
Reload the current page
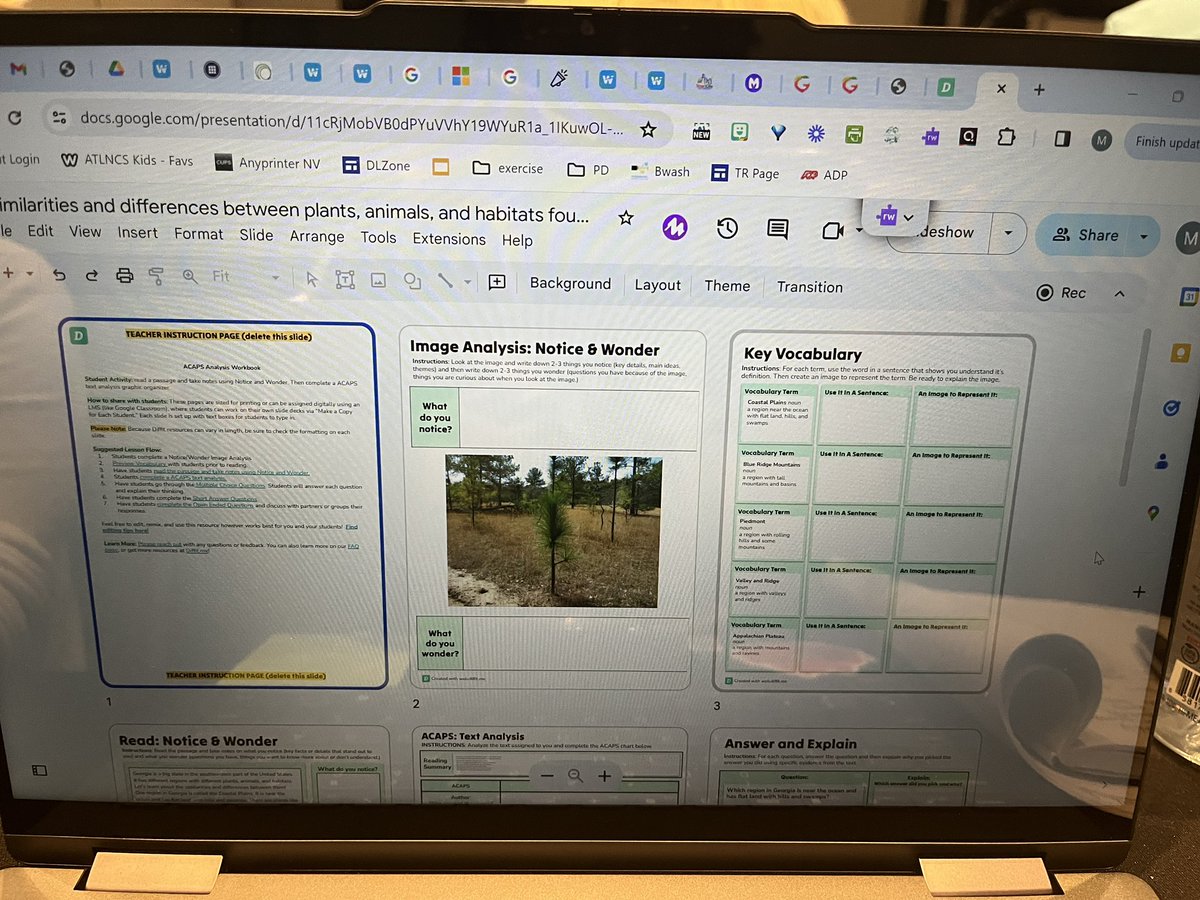click(15, 117)
